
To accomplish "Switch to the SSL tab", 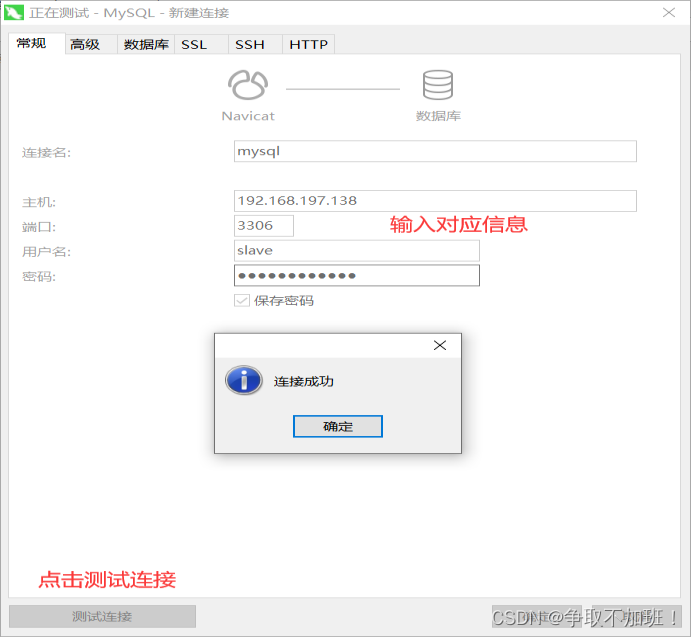I will pyautogui.click(x=201, y=44).
